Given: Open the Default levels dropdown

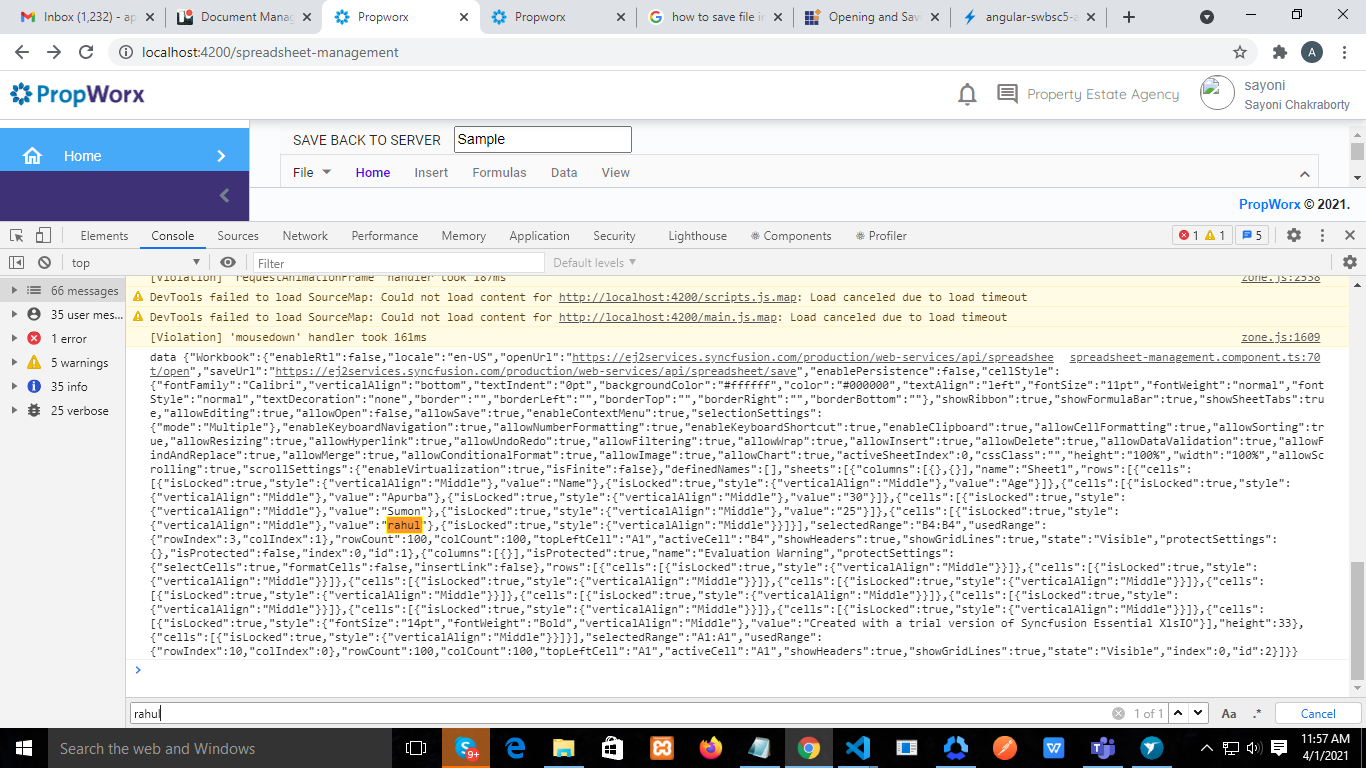Looking at the screenshot, I should (x=594, y=263).
